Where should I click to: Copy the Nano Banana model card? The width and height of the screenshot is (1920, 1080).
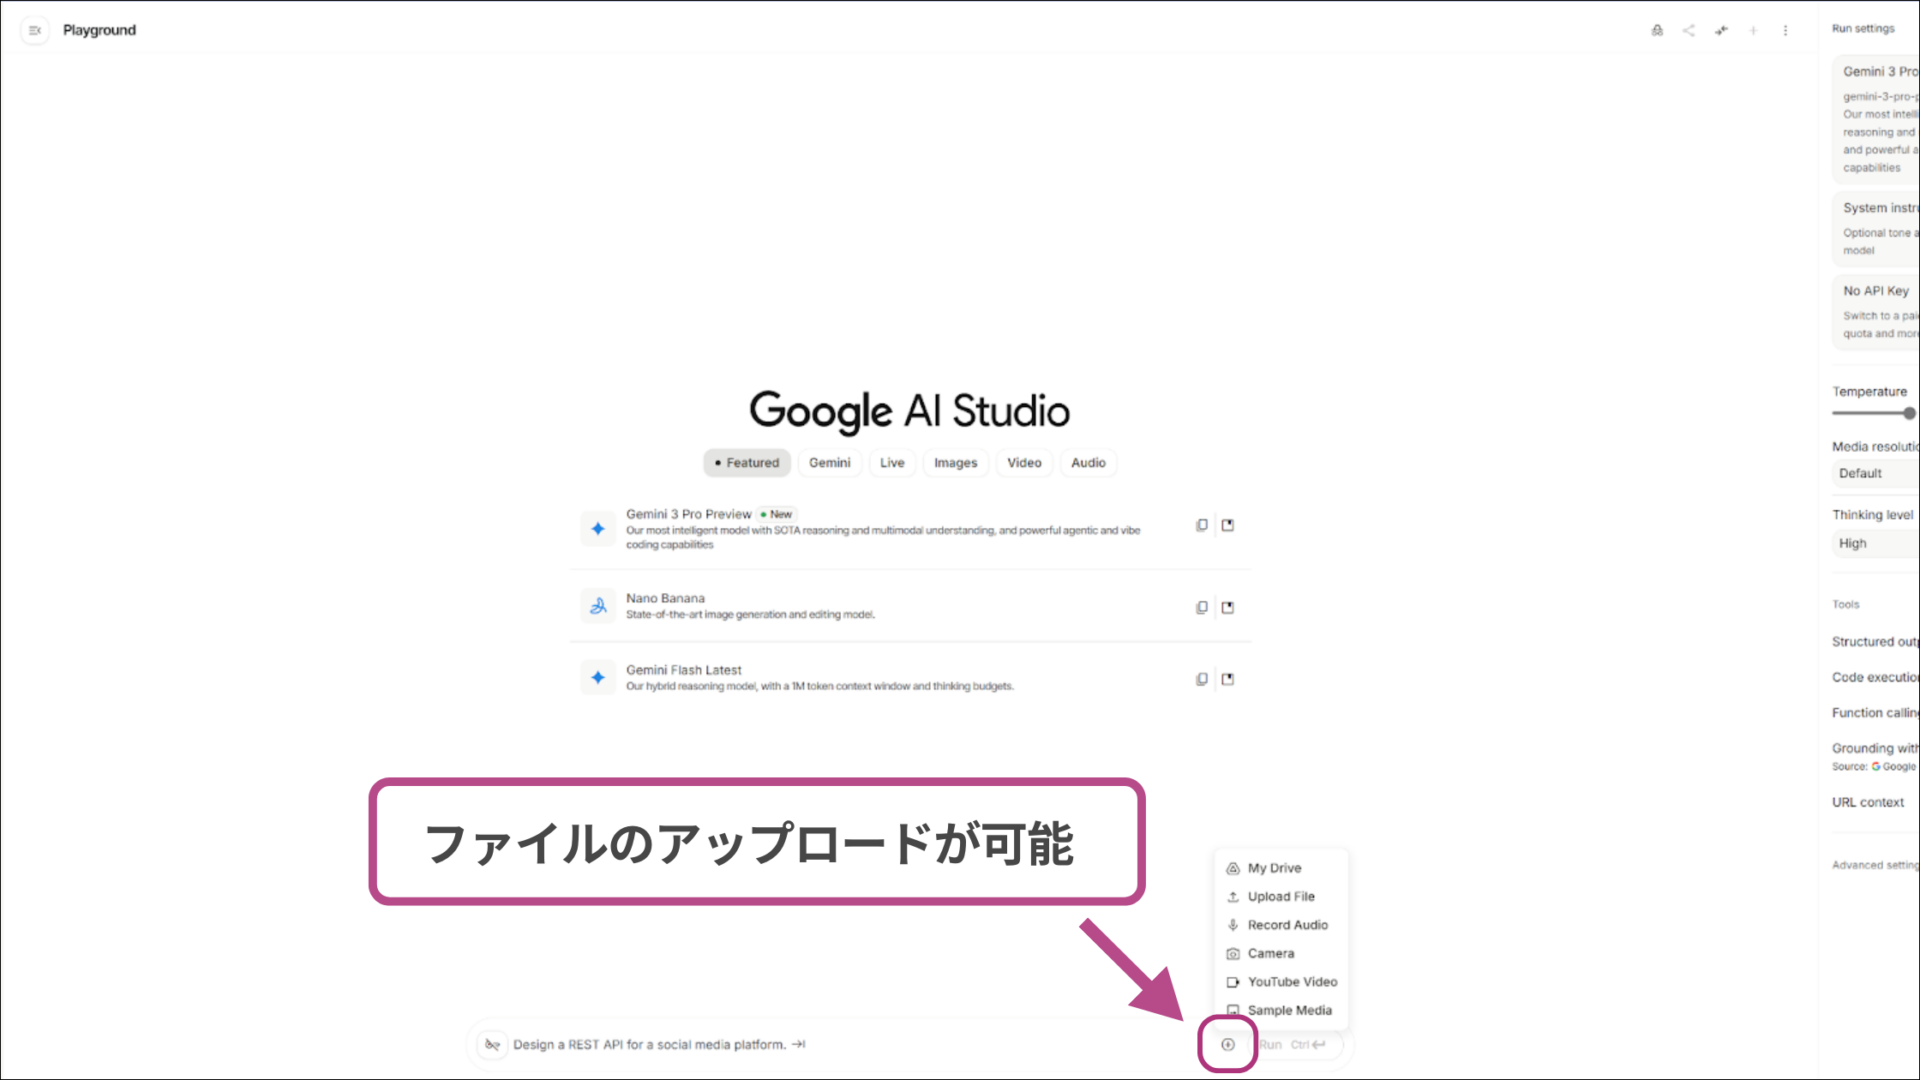click(x=1201, y=607)
